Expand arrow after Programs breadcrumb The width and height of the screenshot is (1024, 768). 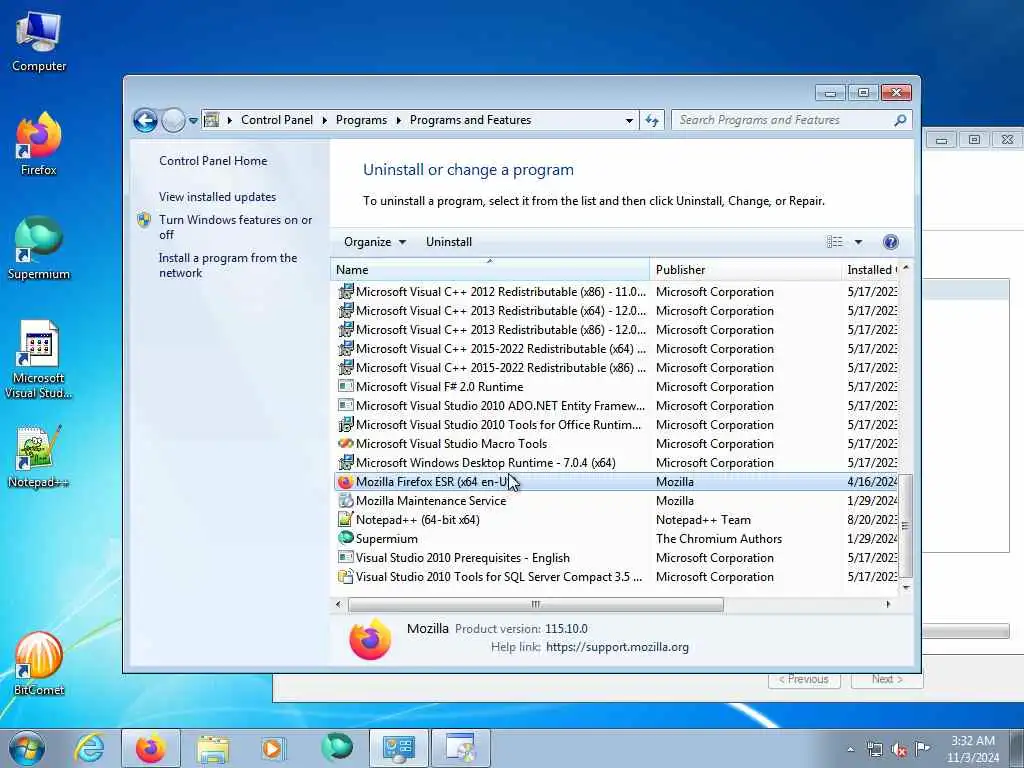click(x=398, y=120)
